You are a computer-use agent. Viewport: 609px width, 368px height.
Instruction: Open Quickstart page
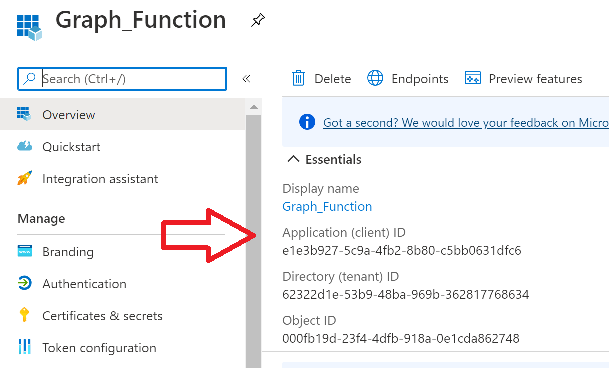[x=71, y=147]
